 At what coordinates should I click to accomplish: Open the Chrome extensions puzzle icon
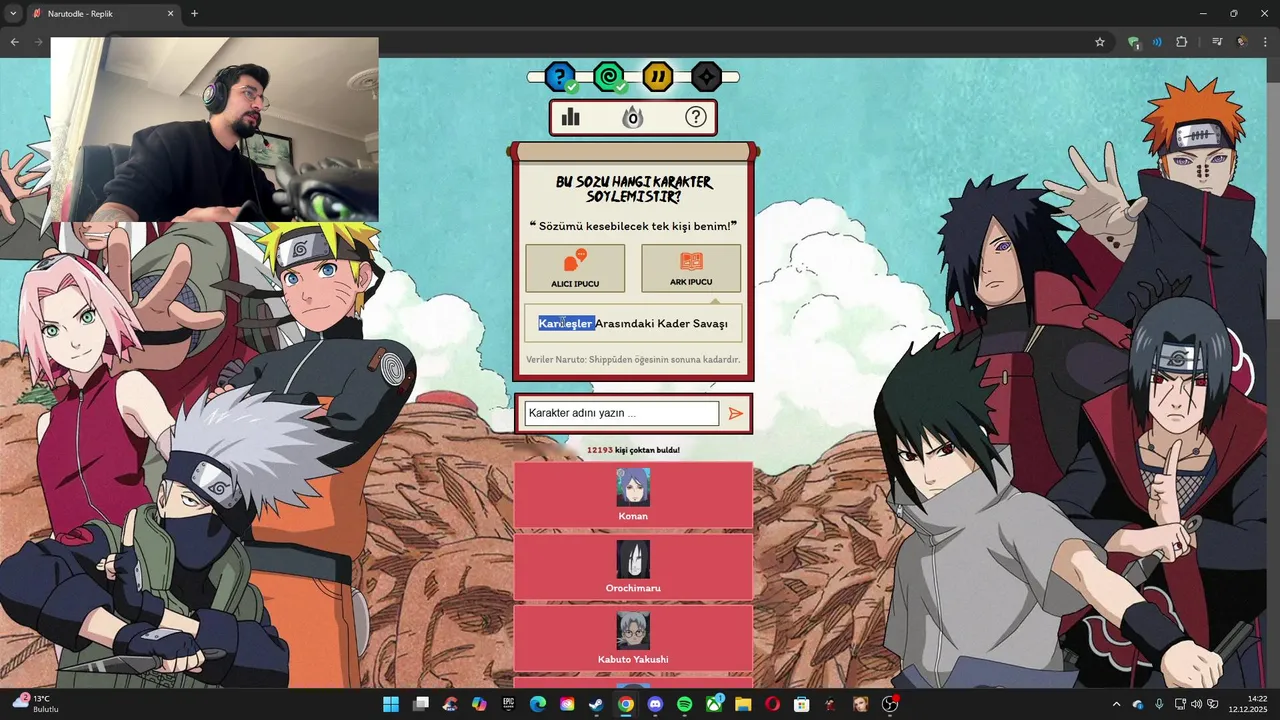(x=1182, y=42)
